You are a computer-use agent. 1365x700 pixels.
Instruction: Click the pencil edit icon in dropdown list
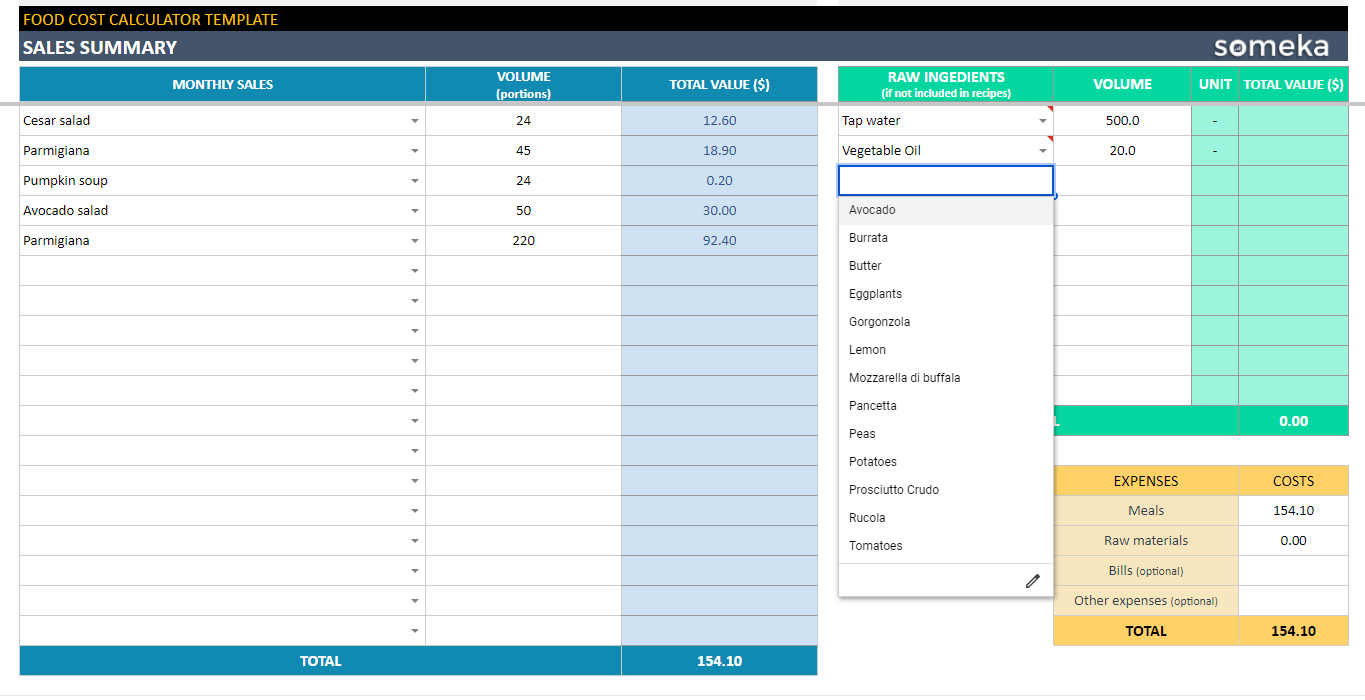click(1033, 581)
